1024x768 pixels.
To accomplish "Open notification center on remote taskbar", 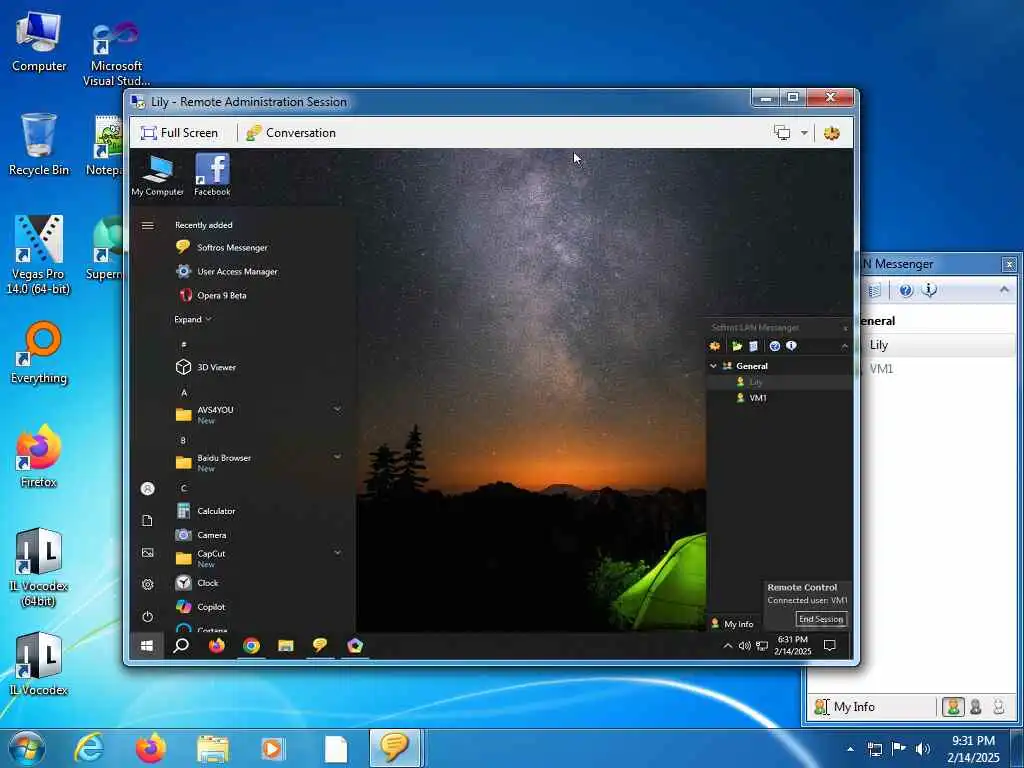I will point(830,646).
